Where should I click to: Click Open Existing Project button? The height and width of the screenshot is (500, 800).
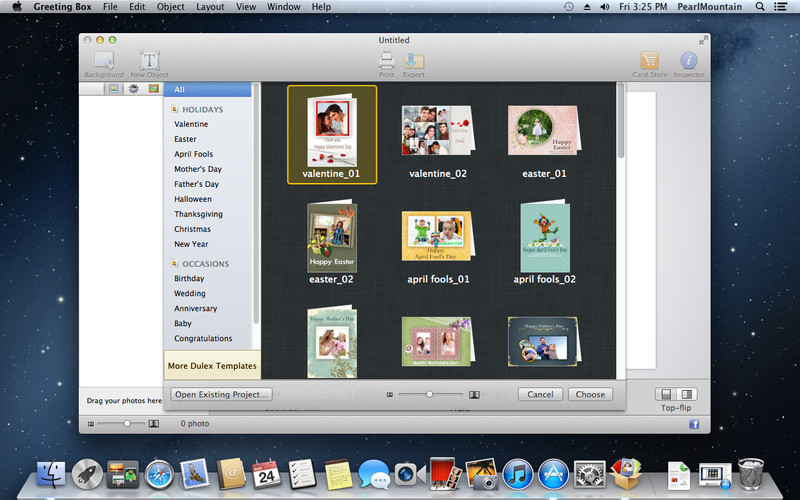click(221, 394)
